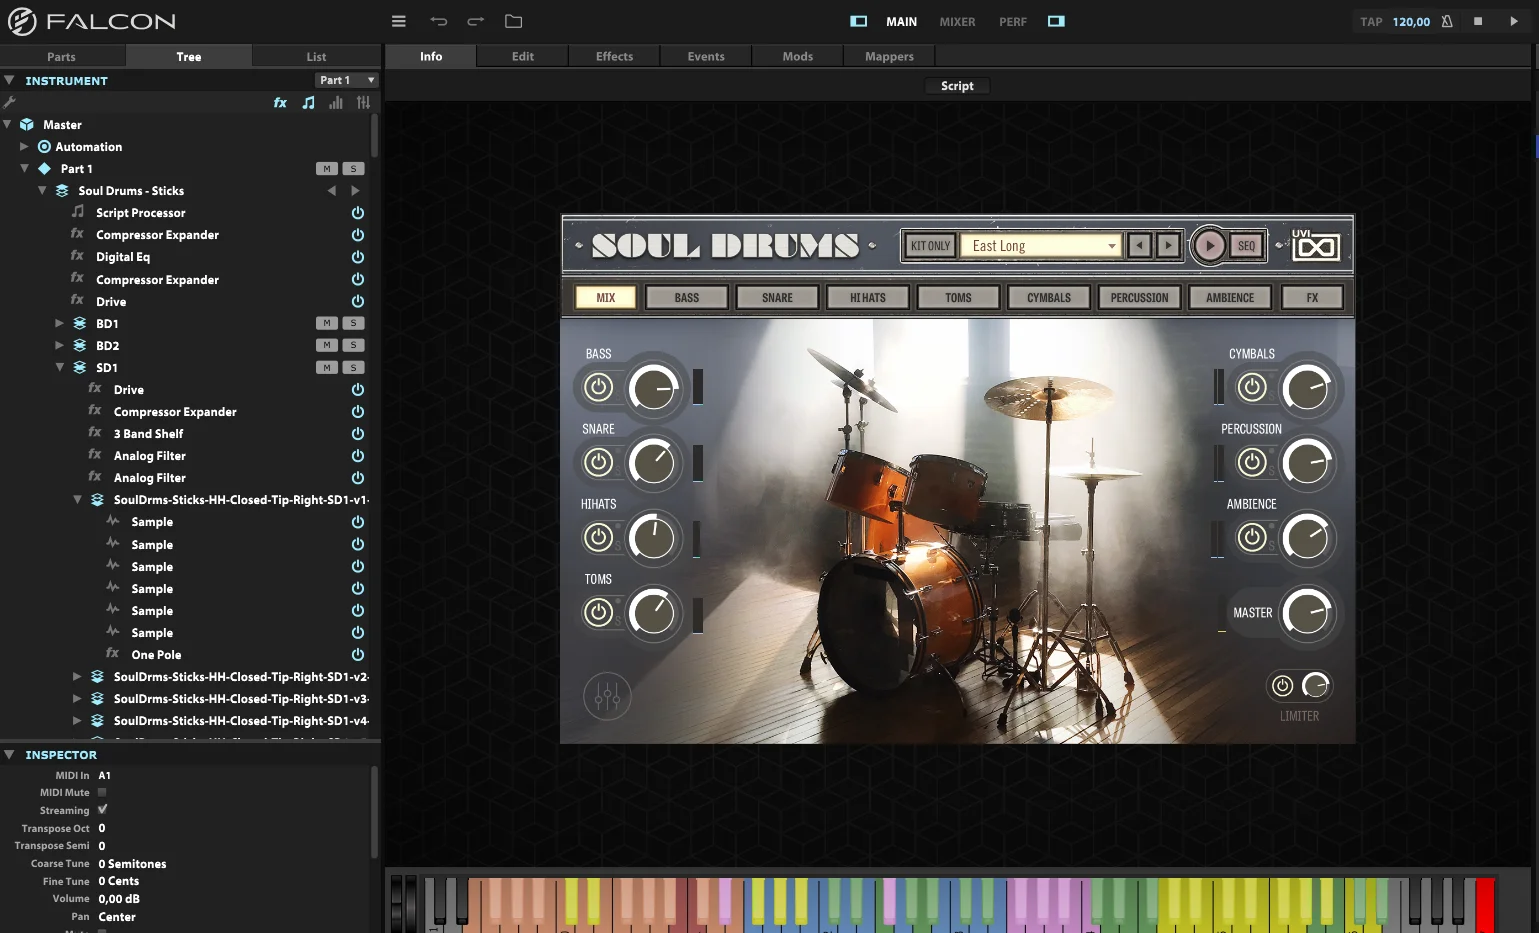Collapse the INSPECTOR section
Viewport: 1539px width, 933px height.
9,755
